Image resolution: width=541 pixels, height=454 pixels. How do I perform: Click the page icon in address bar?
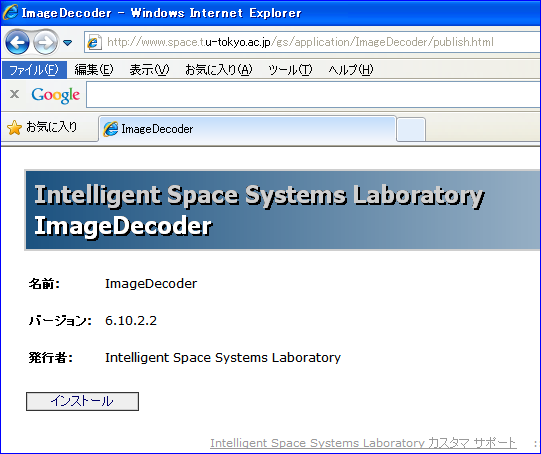(94, 42)
